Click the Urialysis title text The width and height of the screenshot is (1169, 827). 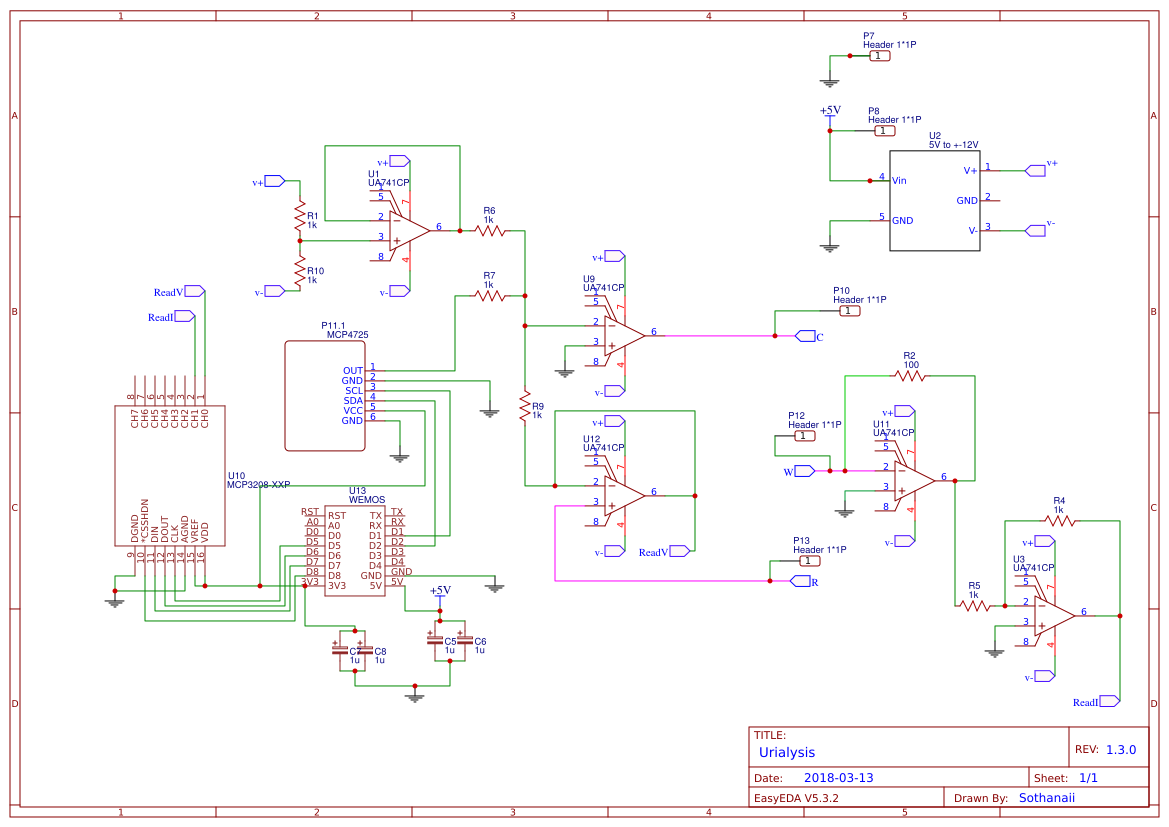[x=789, y=752]
